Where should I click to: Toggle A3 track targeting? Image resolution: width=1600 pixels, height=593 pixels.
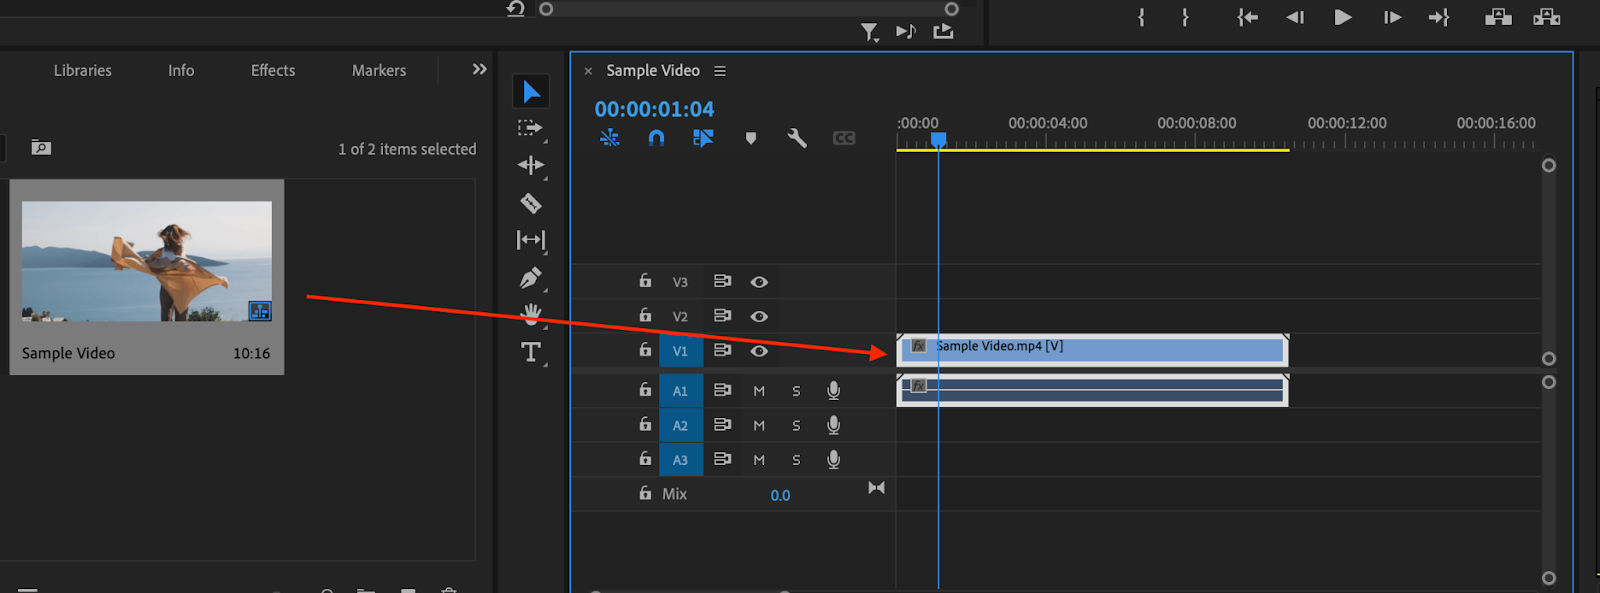click(680, 460)
